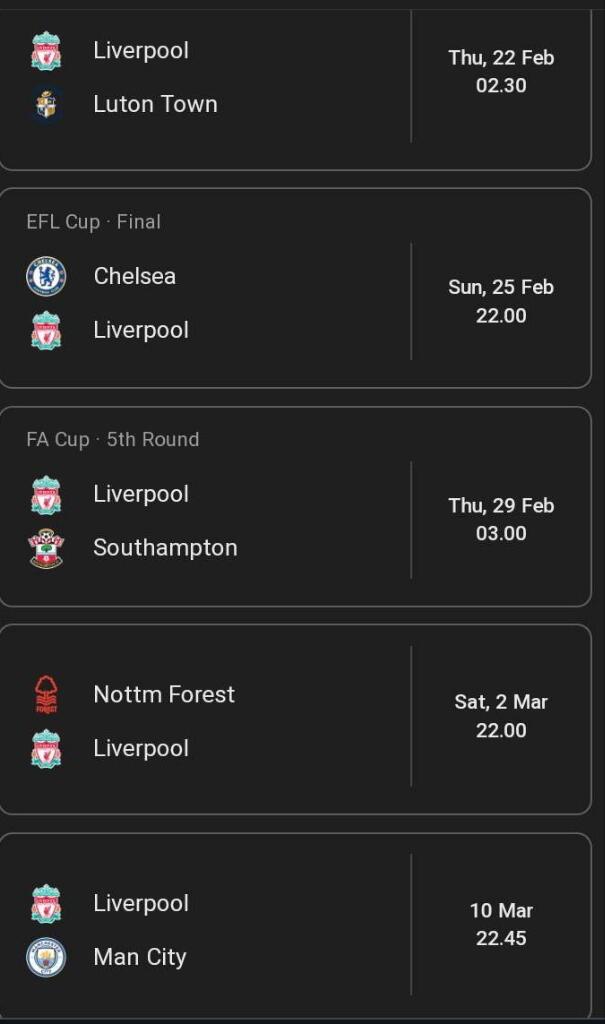Tap Liverpool crest in the Man City fixture
The image size is (605, 1024).
(46, 904)
